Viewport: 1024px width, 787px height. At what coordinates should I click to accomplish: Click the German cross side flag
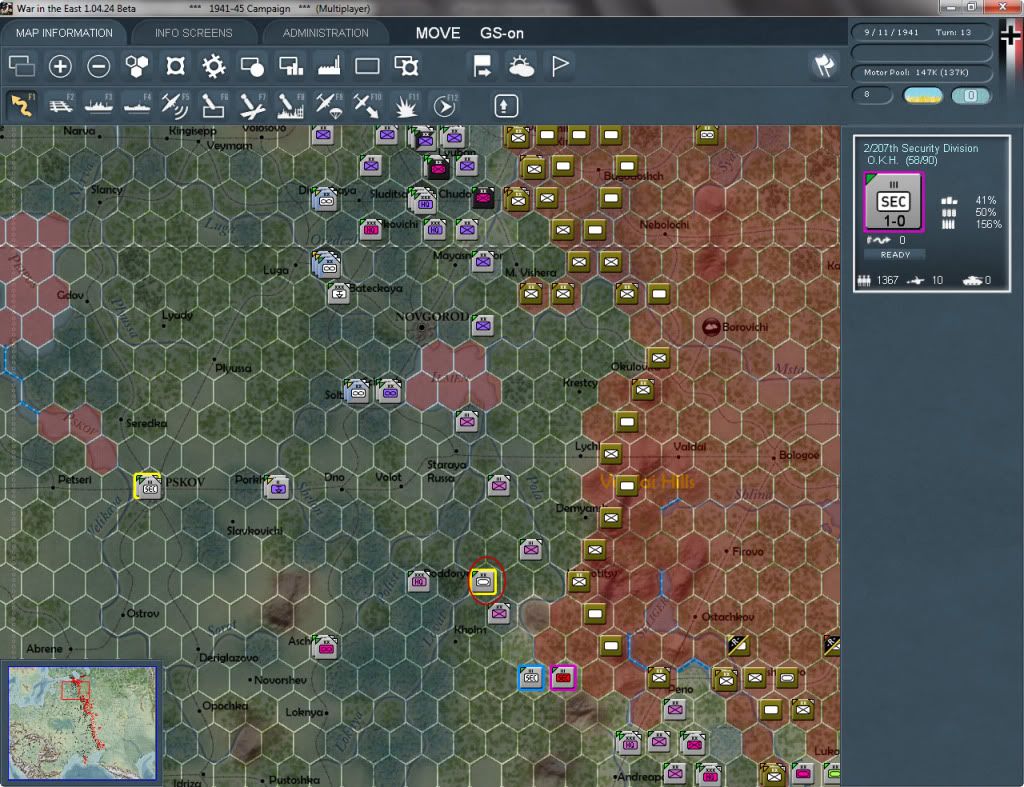coord(1011,36)
